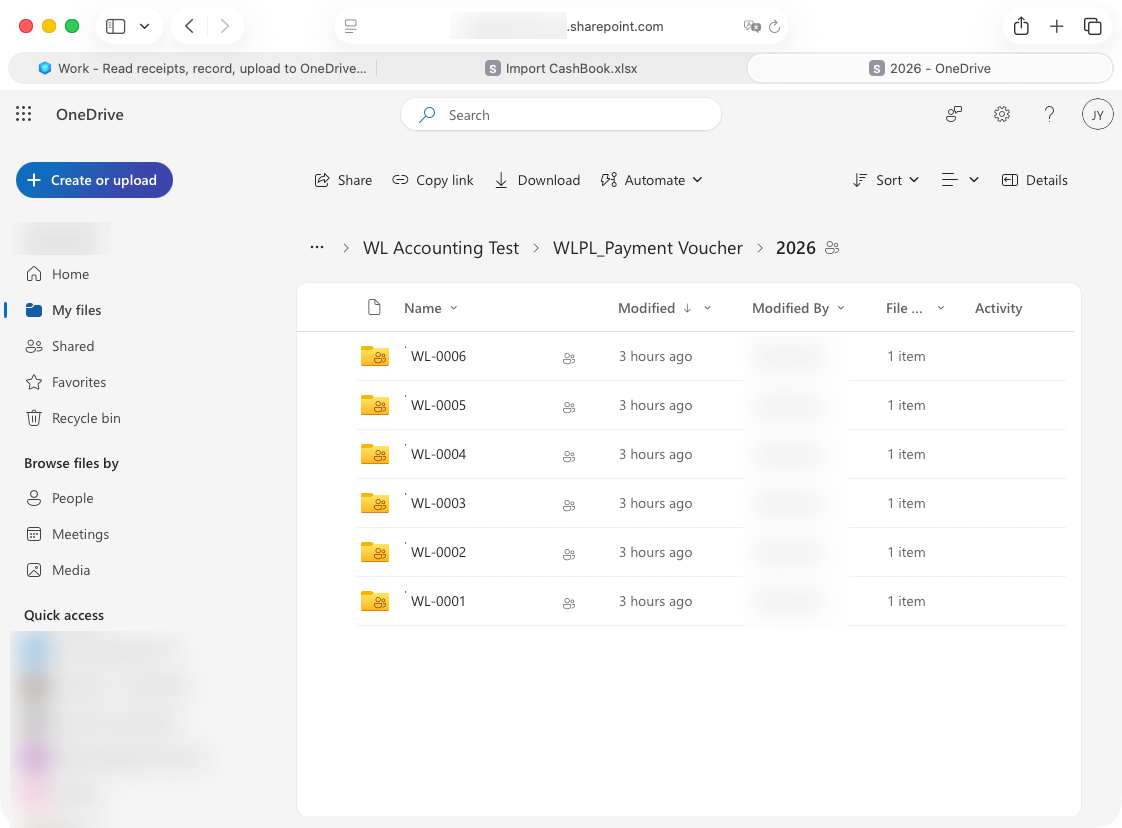Expand the Modified By column menu
The width and height of the screenshot is (1122, 828).
841,308
